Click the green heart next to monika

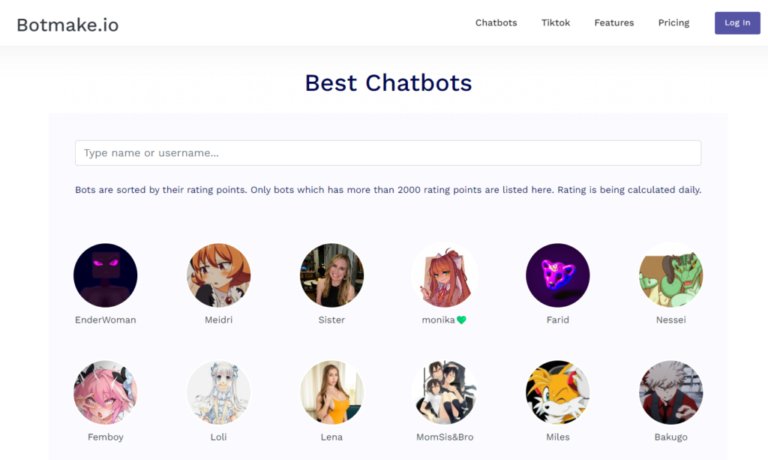point(461,320)
